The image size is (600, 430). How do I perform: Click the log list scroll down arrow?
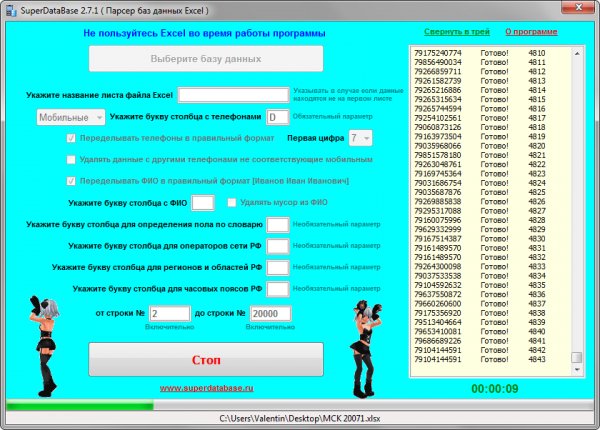tap(577, 370)
